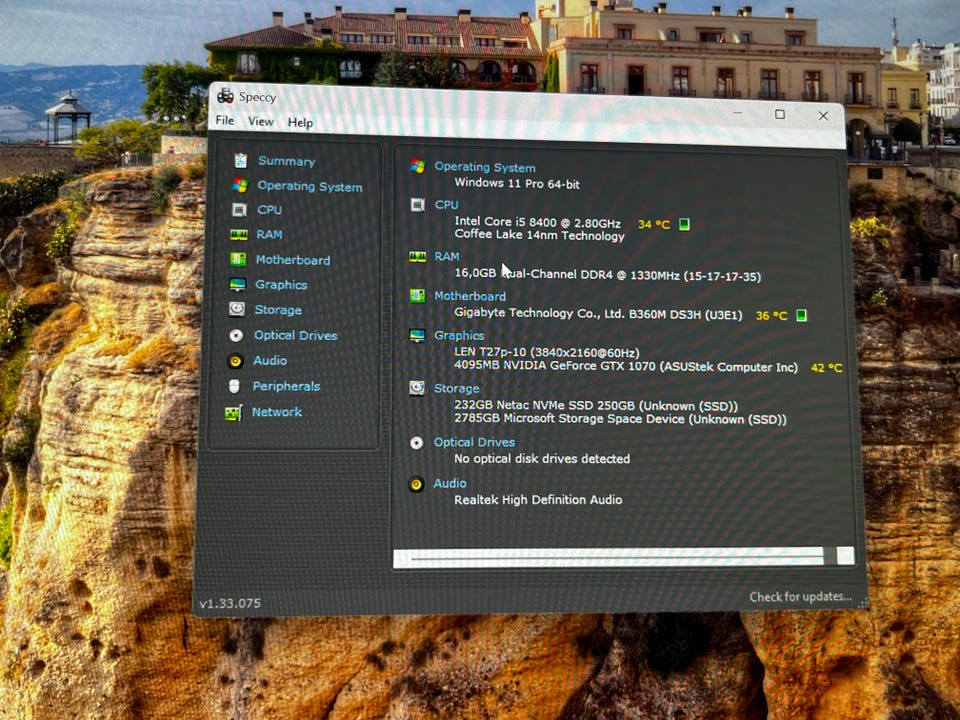Viewport: 960px width, 720px height.
Task: Click the Coffee Lake 14nm Technology text
Action: (x=539, y=234)
